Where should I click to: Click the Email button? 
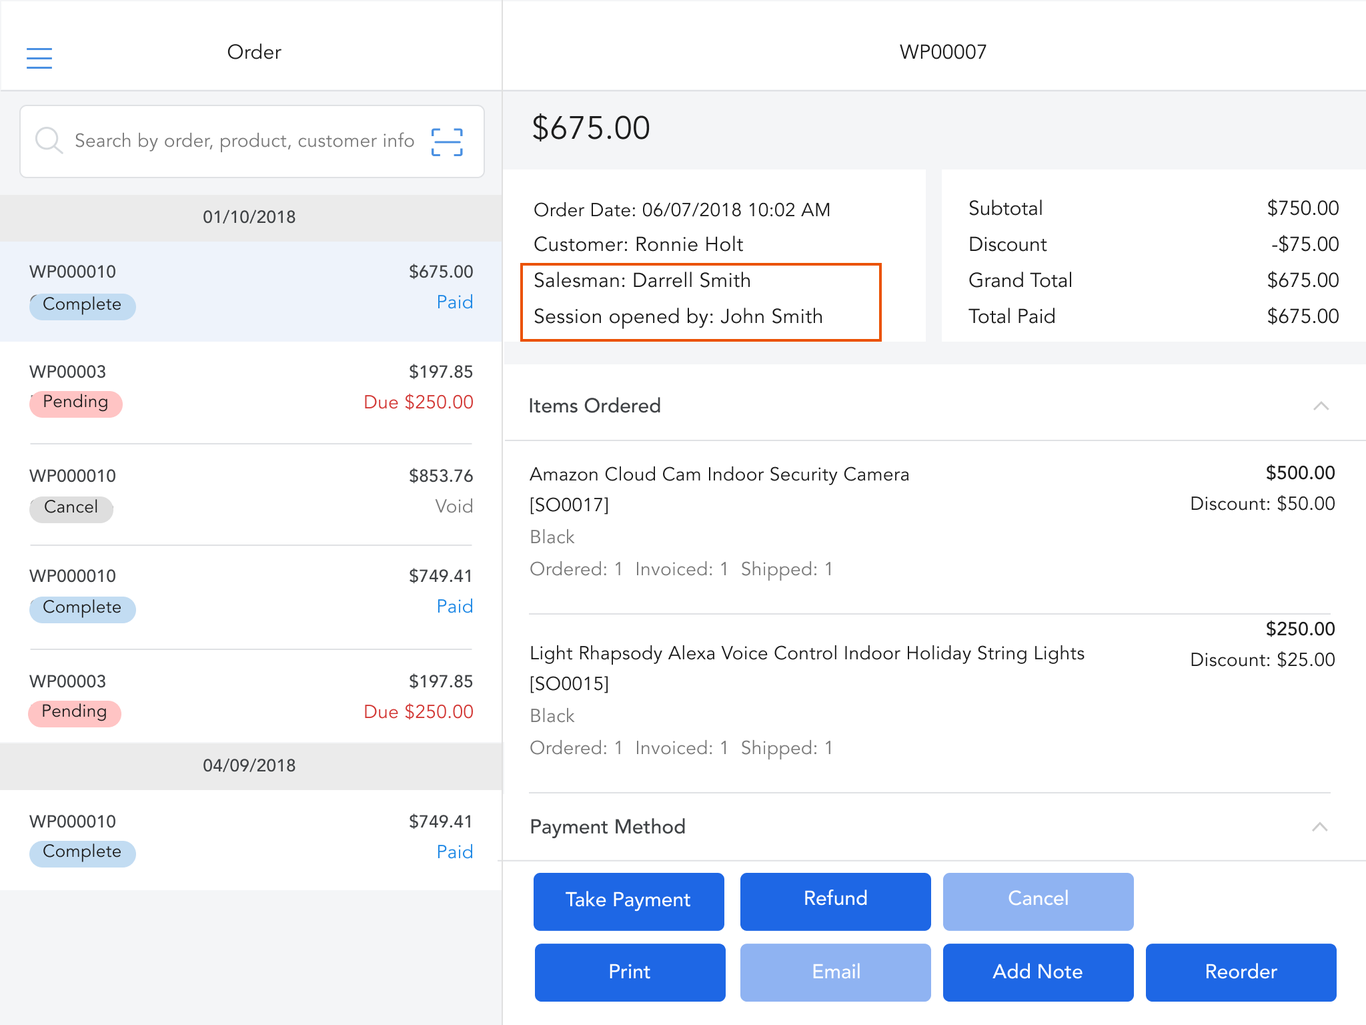pyautogui.click(x=834, y=972)
